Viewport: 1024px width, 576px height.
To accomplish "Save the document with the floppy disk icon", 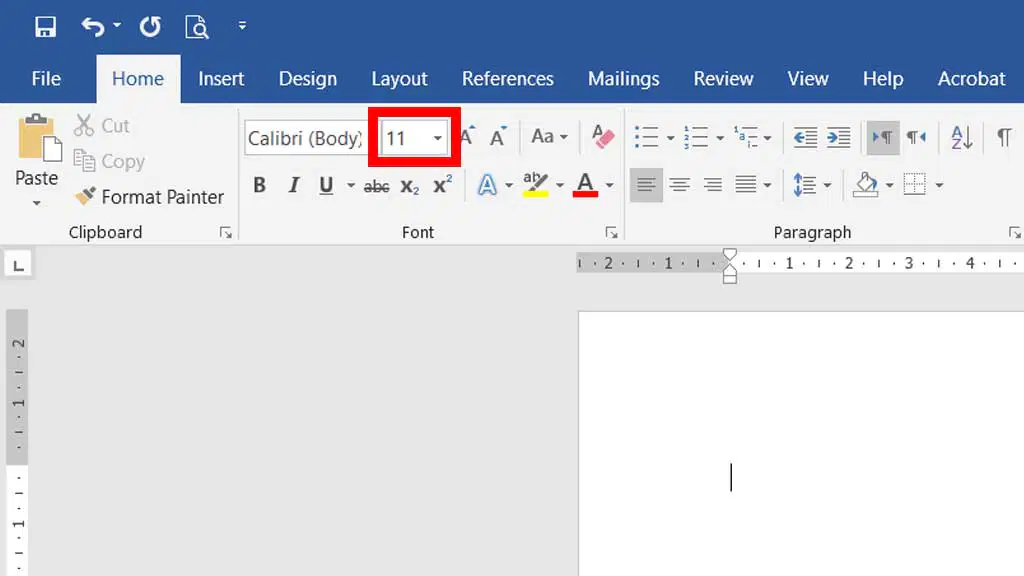I will tap(46, 27).
